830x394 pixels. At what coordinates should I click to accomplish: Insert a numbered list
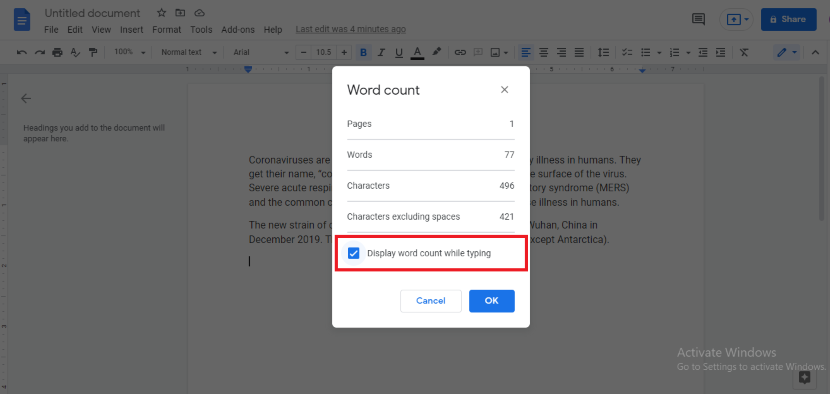(x=674, y=52)
